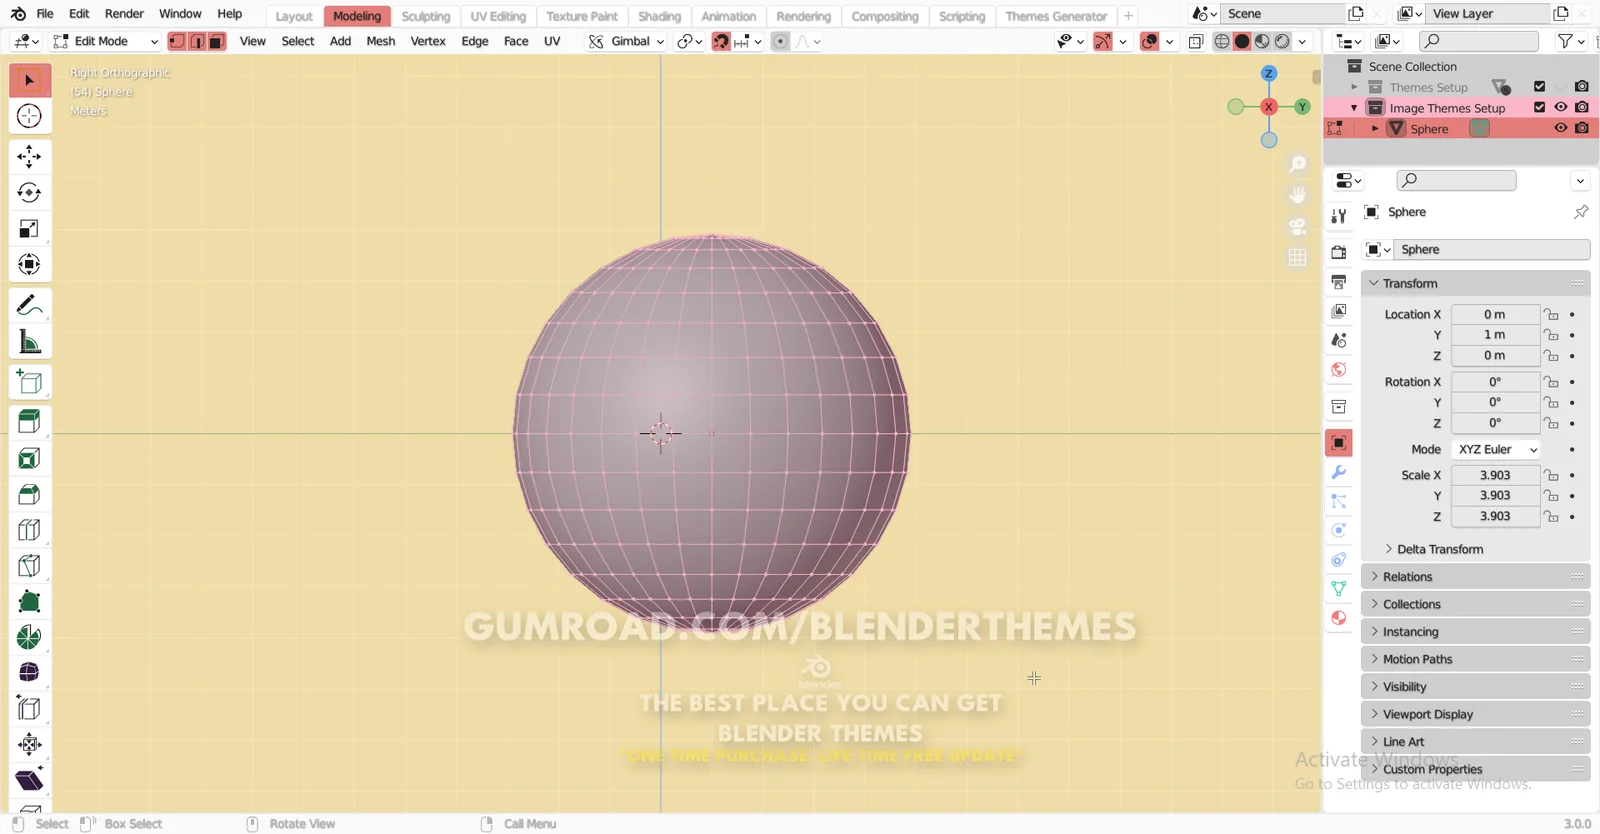Activate the Scale tool
This screenshot has width=1600, height=834.
tap(29, 229)
